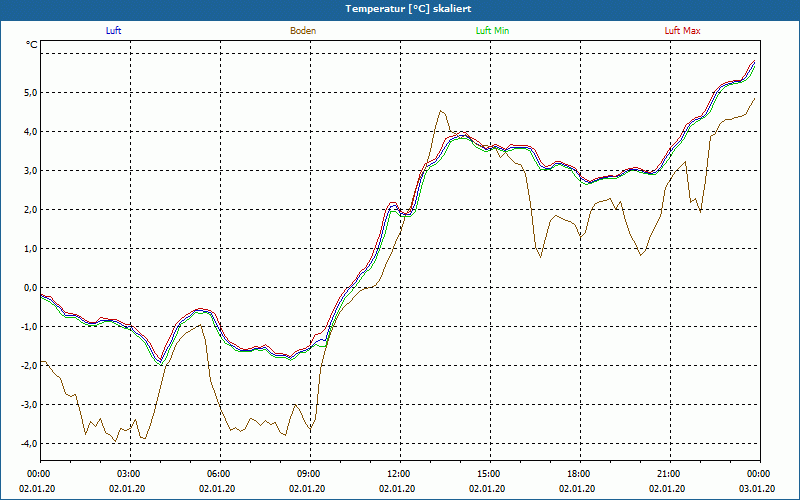Click the 5,0 value on y-axis
The image size is (800, 500).
30,93
